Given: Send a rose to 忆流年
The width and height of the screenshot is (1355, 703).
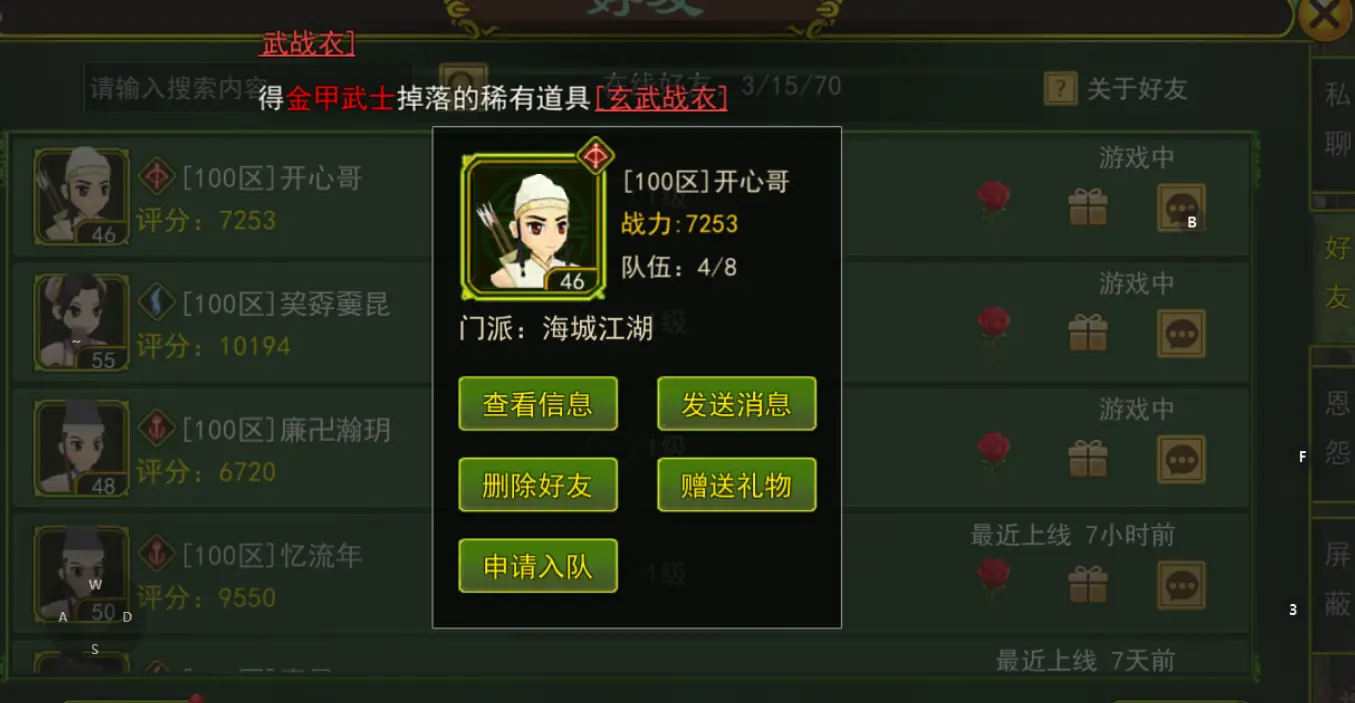Looking at the screenshot, I should [x=993, y=578].
